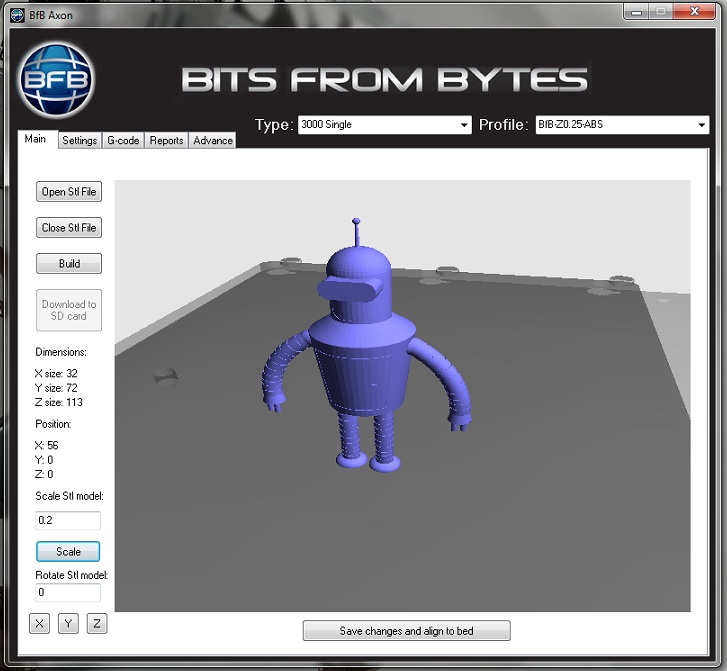This screenshot has height=671, width=727.
Task: Click the BfB Axon title bar icon
Action: click(16, 12)
